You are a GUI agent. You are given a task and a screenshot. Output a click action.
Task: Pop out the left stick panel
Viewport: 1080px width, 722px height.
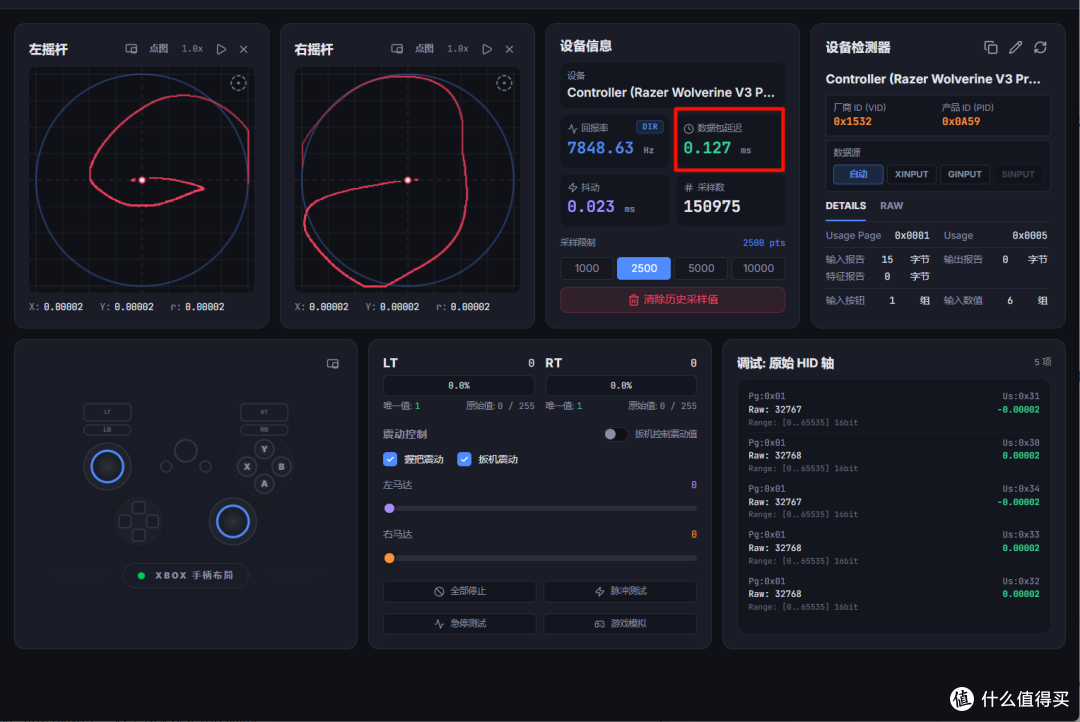pos(131,49)
